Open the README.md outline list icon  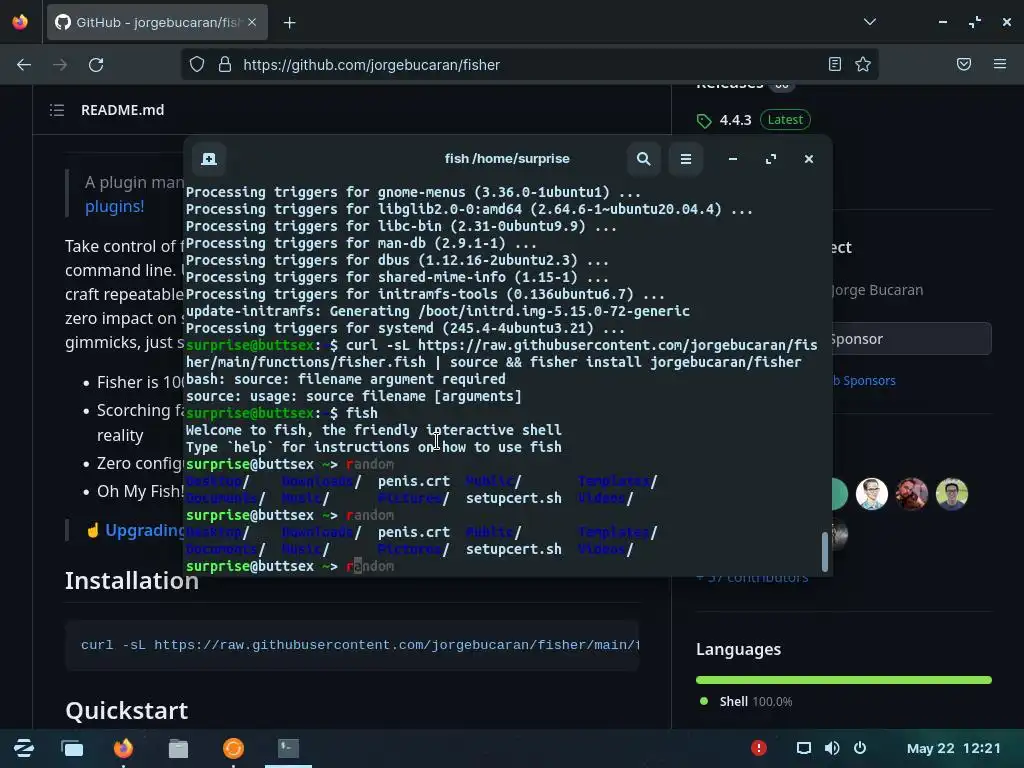tap(57, 110)
